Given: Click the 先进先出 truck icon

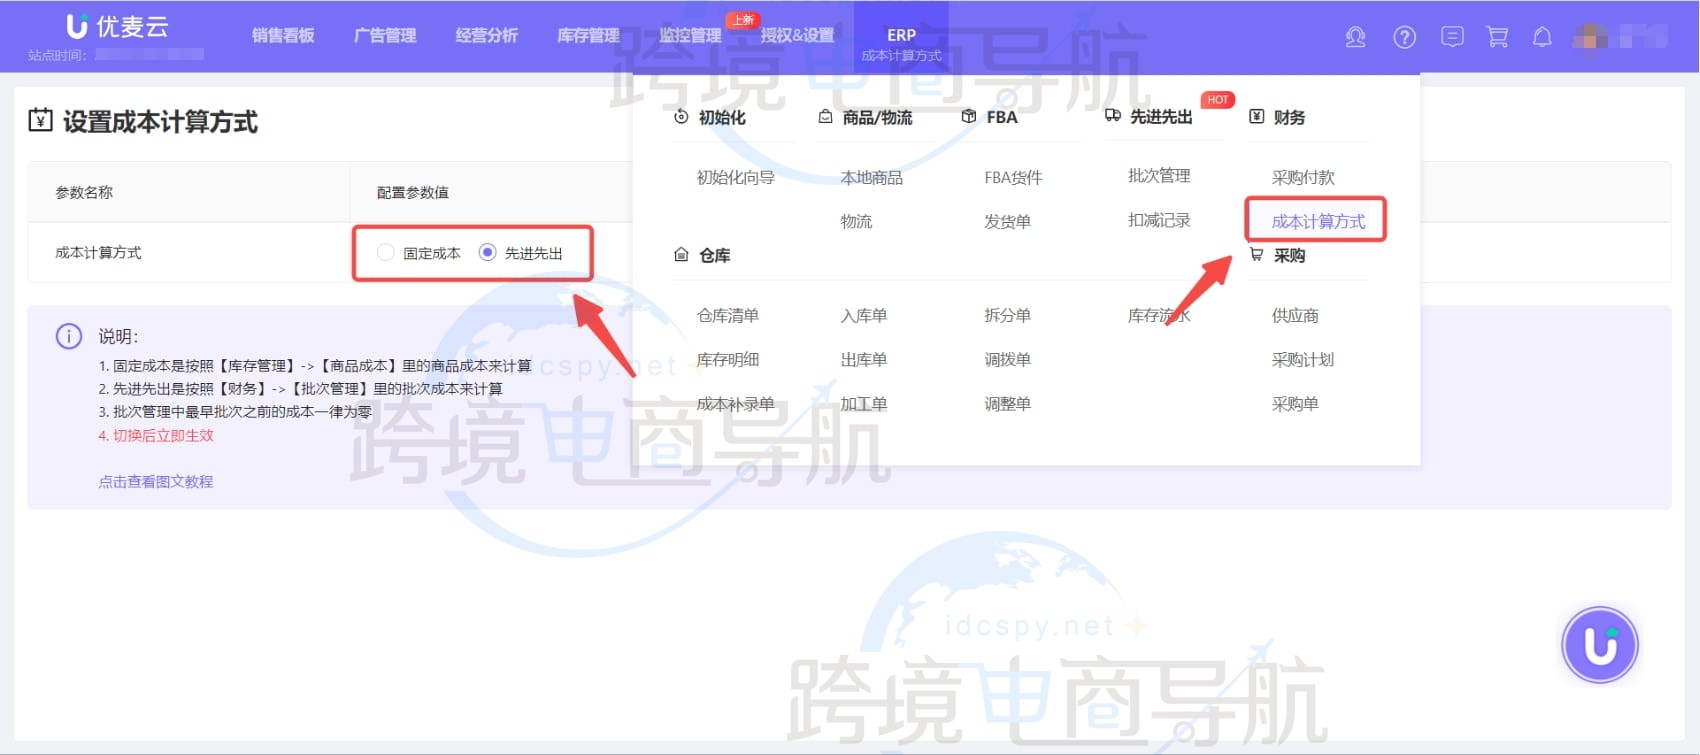Looking at the screenshot, I should click(x=1113, y=116).
